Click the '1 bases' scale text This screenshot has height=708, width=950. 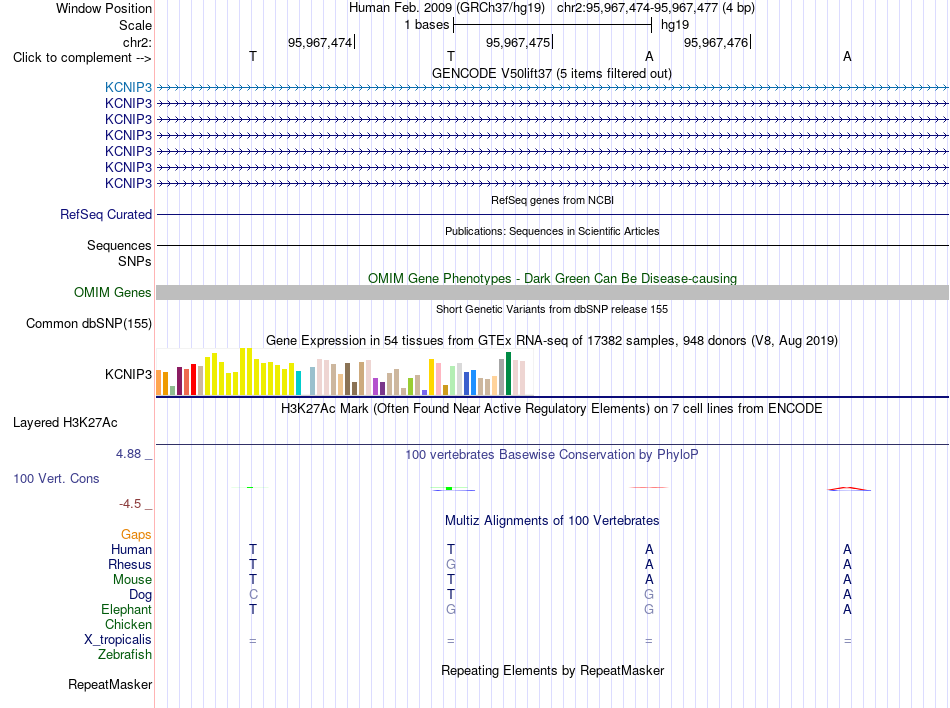[x=427, y=25]
